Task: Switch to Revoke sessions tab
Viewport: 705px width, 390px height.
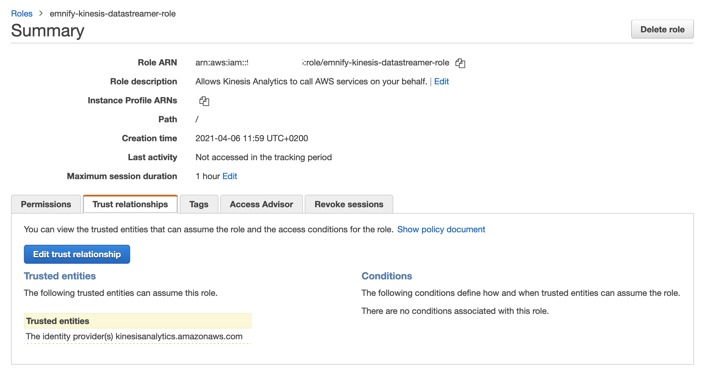Action: click(349, 204)
